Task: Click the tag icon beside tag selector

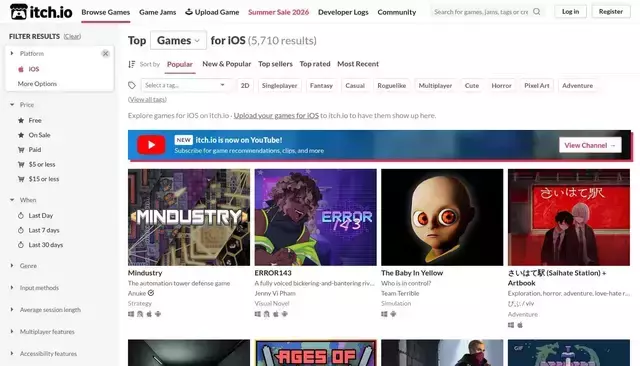Action: pyautogui.click(x=132, y=85)
